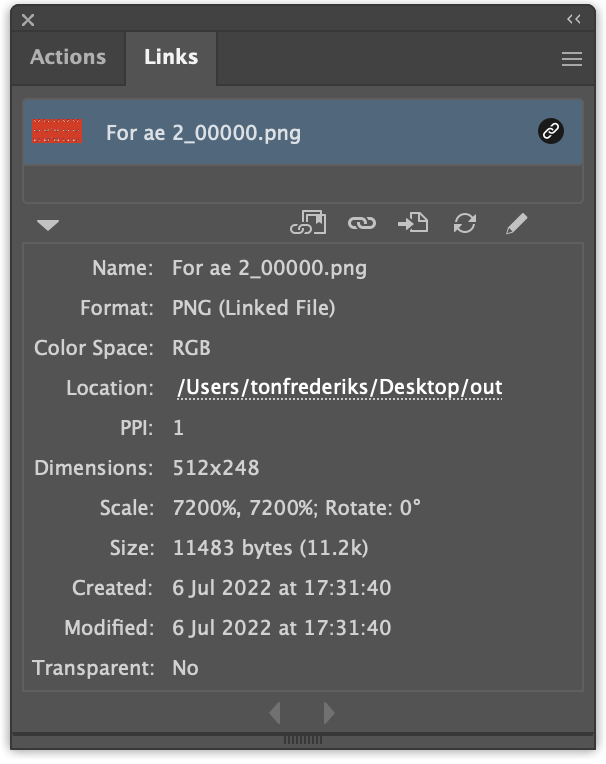Click linked status icon on file row
This screenshot has width=606, height=764.
tap(550, 131)
